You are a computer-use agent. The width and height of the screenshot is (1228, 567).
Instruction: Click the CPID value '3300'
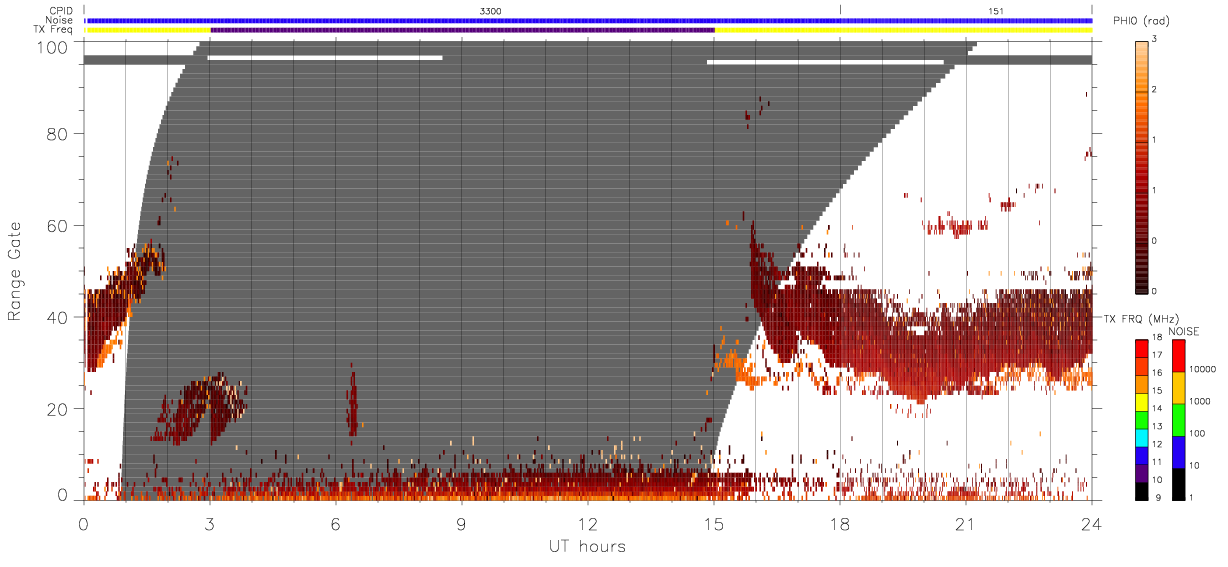click(x=491, y=10)
